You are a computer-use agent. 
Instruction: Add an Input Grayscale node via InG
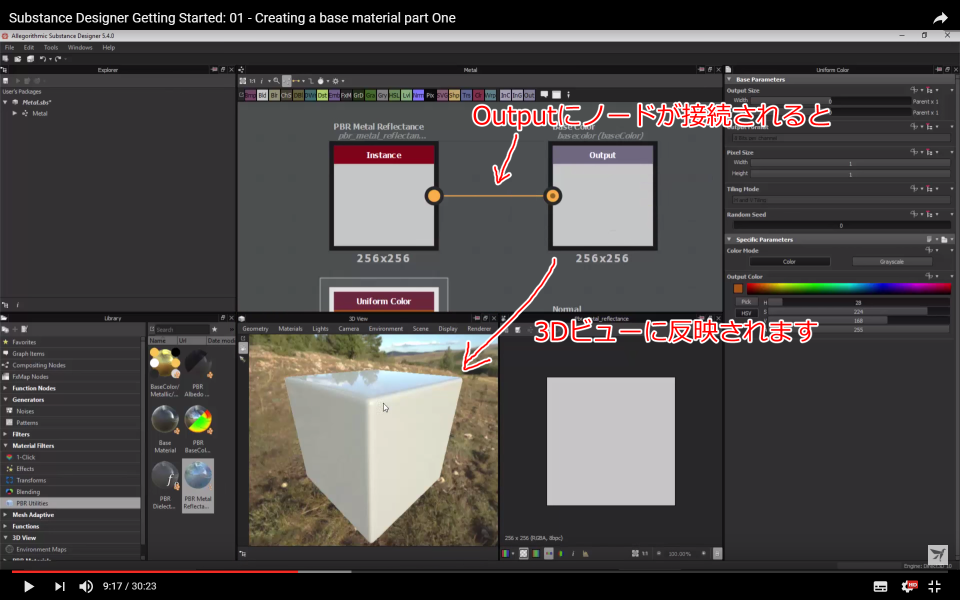click(517, 95)
